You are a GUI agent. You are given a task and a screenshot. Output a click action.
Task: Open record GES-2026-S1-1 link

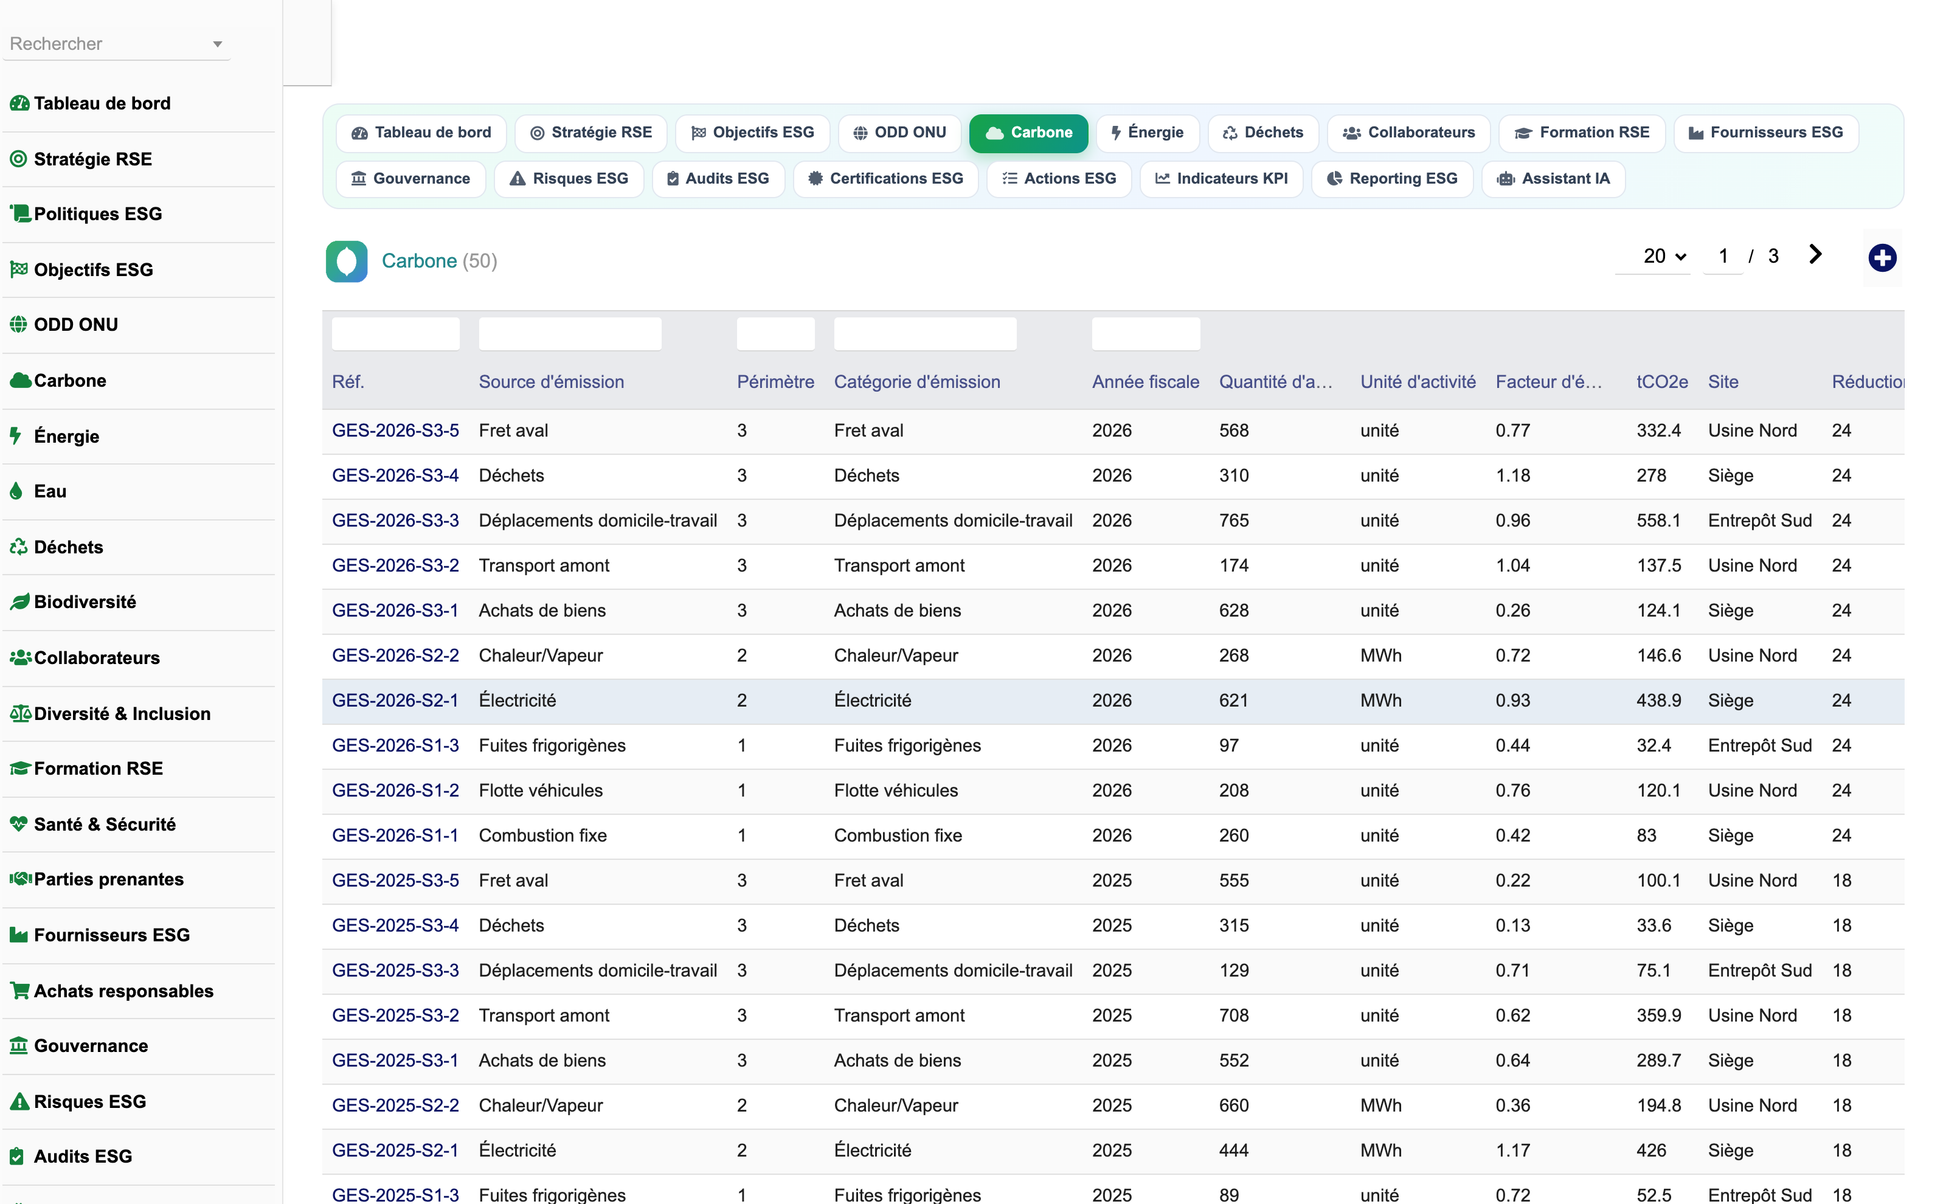click(x=395, y=836)
